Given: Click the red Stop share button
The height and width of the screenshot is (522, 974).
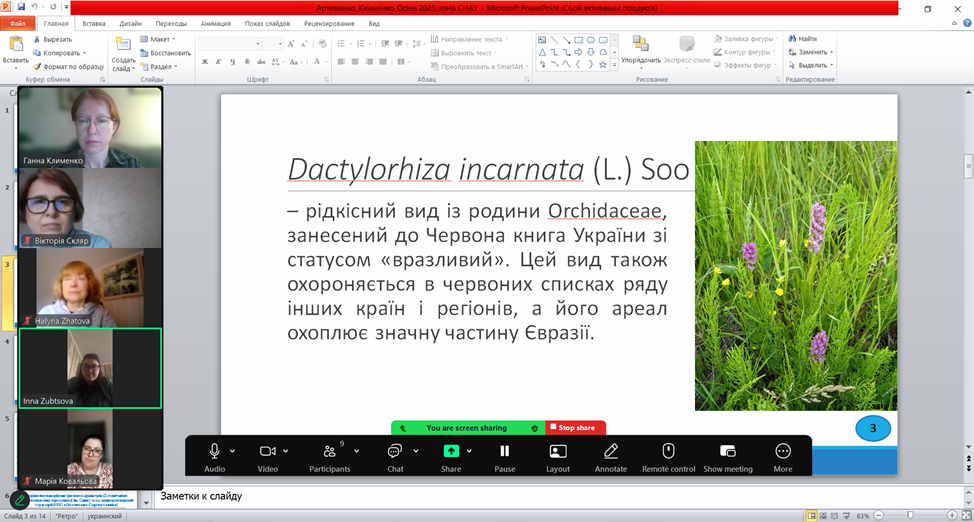Looking at the screenshot, I should [575, 428].
